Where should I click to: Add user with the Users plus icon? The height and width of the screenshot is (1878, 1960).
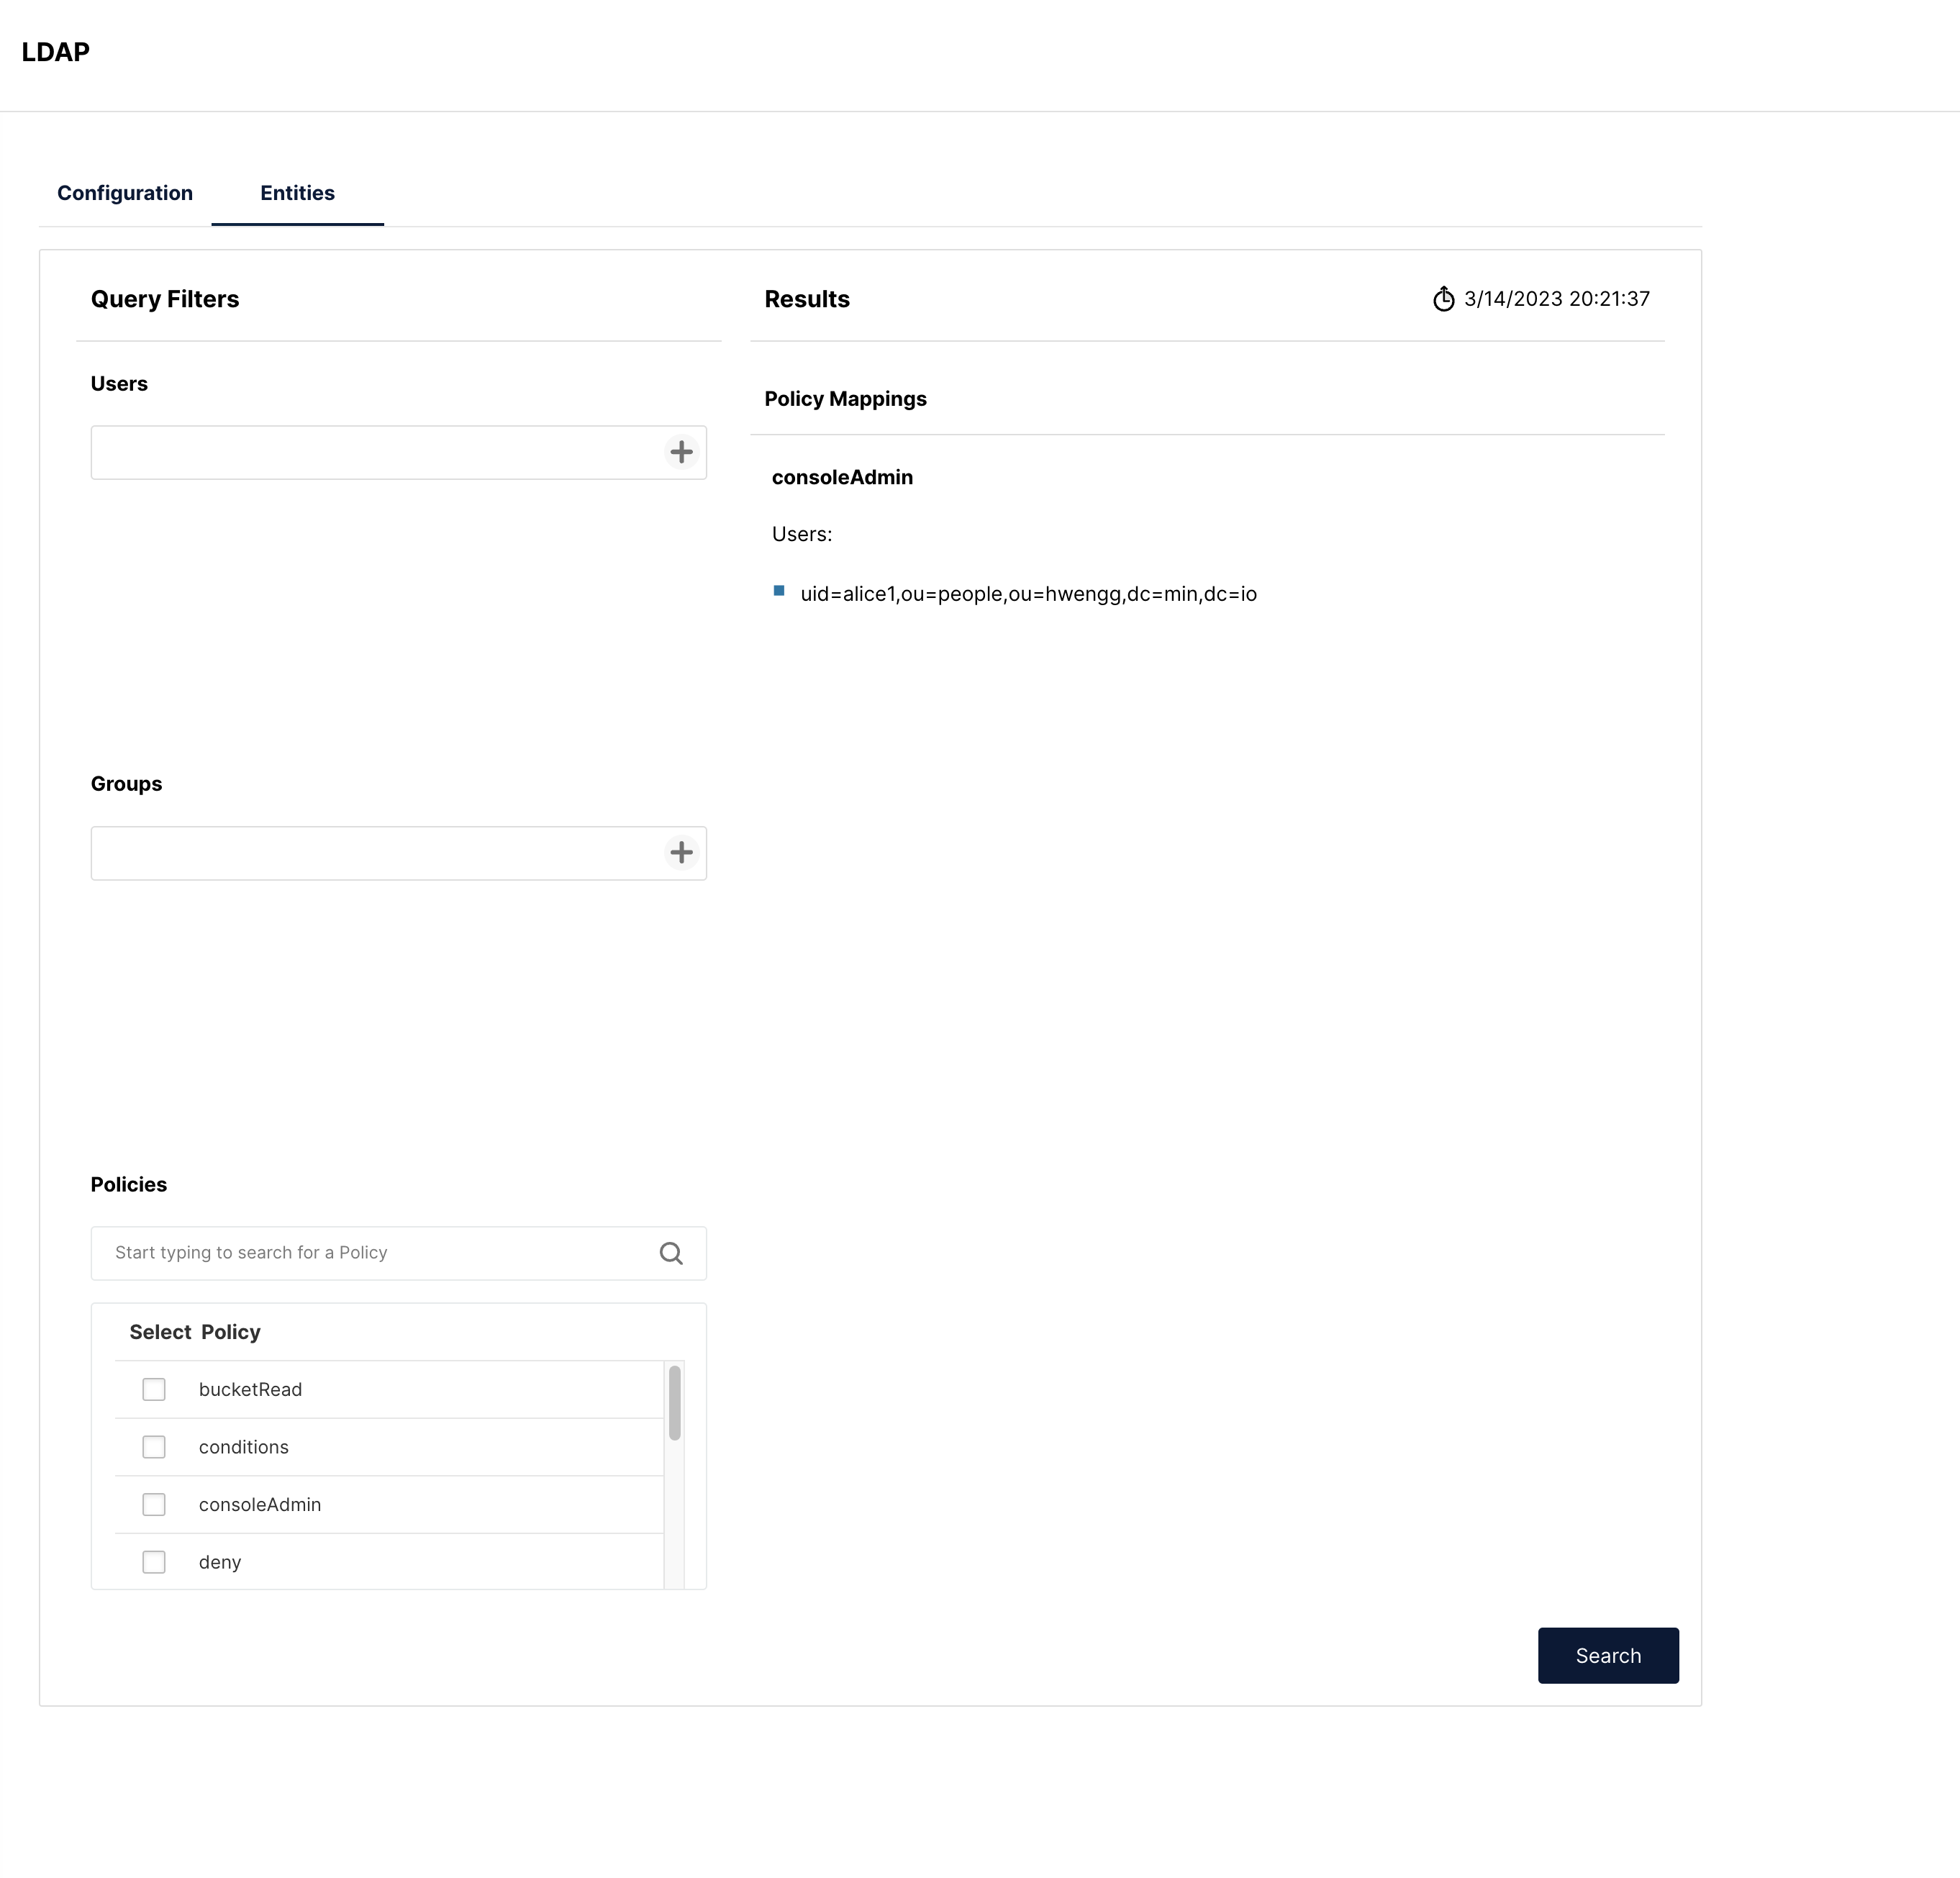point(681,452)
